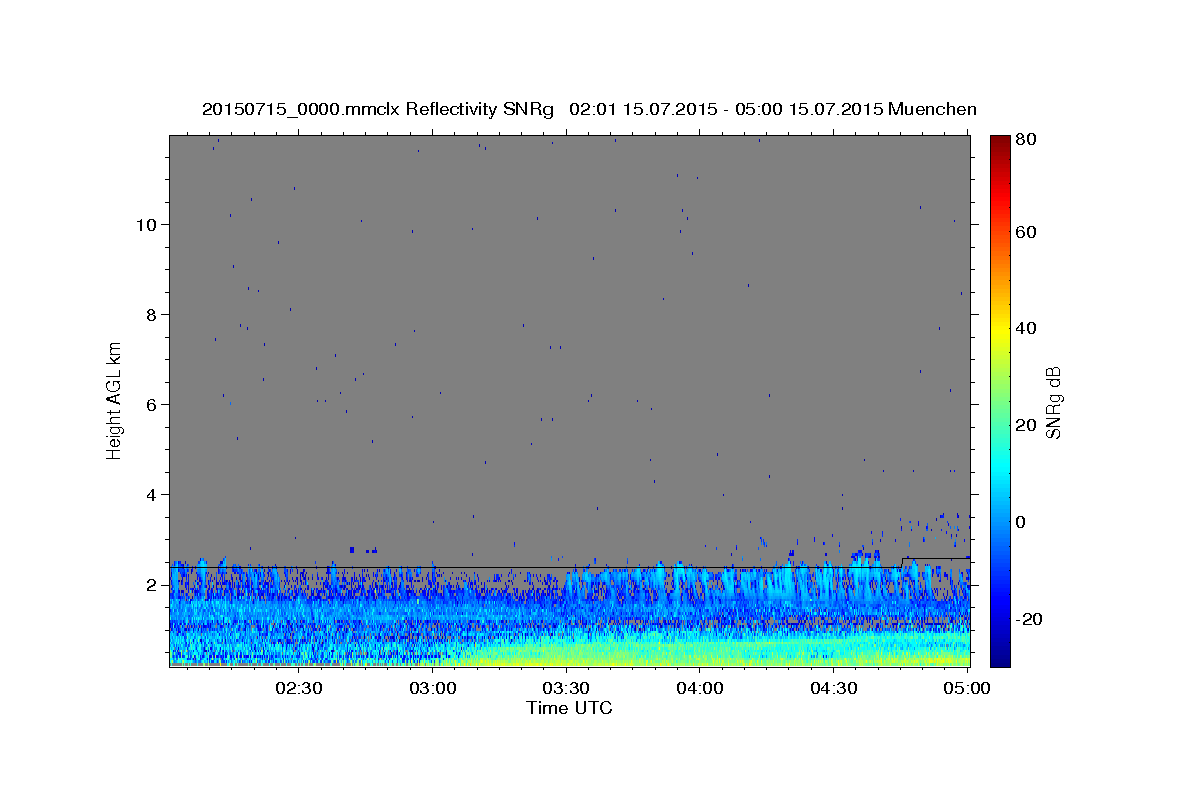Click the 02:30 time tick label
This screenshot has width=1200, height=800.
298,688
